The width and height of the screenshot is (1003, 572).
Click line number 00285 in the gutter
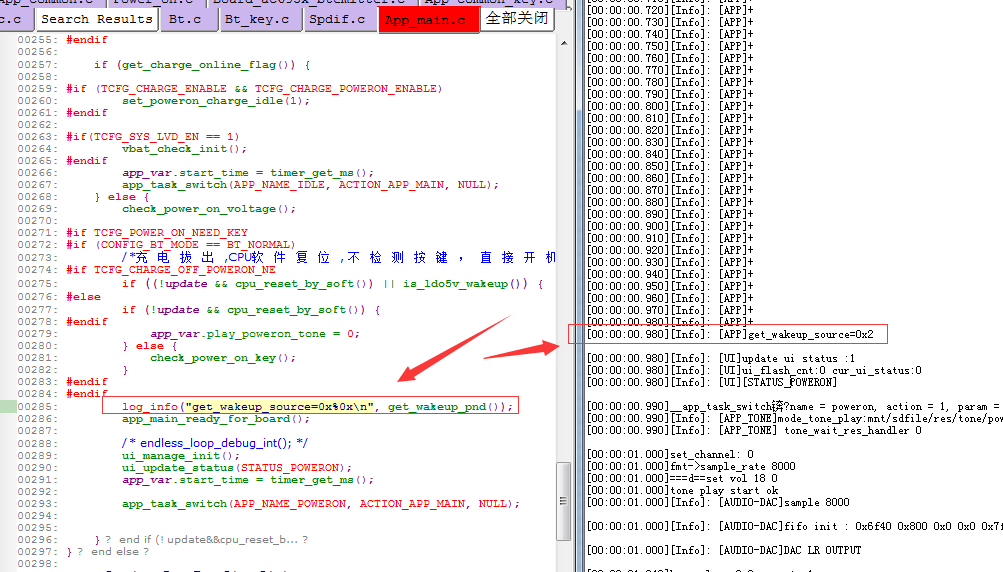37,406
